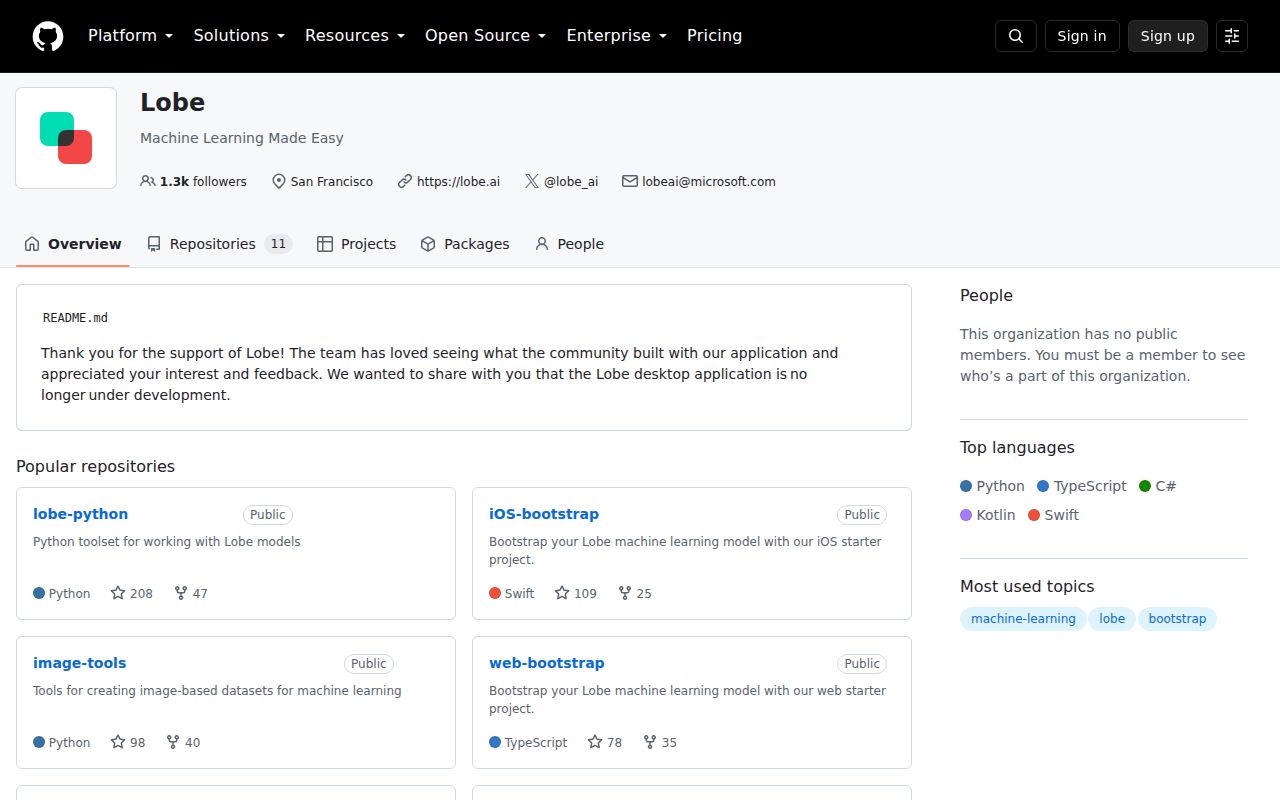Click the Swift language label on iOS-bootstrap
This screenshot has width=1280, height=800.
tap(519, 593)
